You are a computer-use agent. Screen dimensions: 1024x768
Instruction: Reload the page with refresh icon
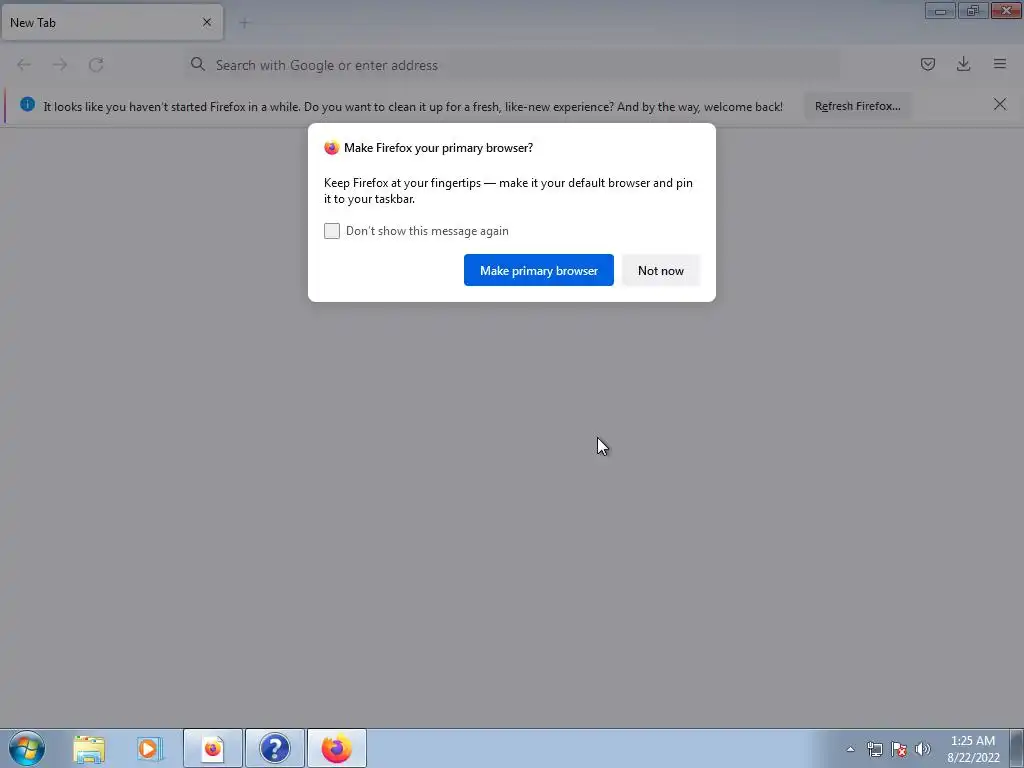point(96,65)
